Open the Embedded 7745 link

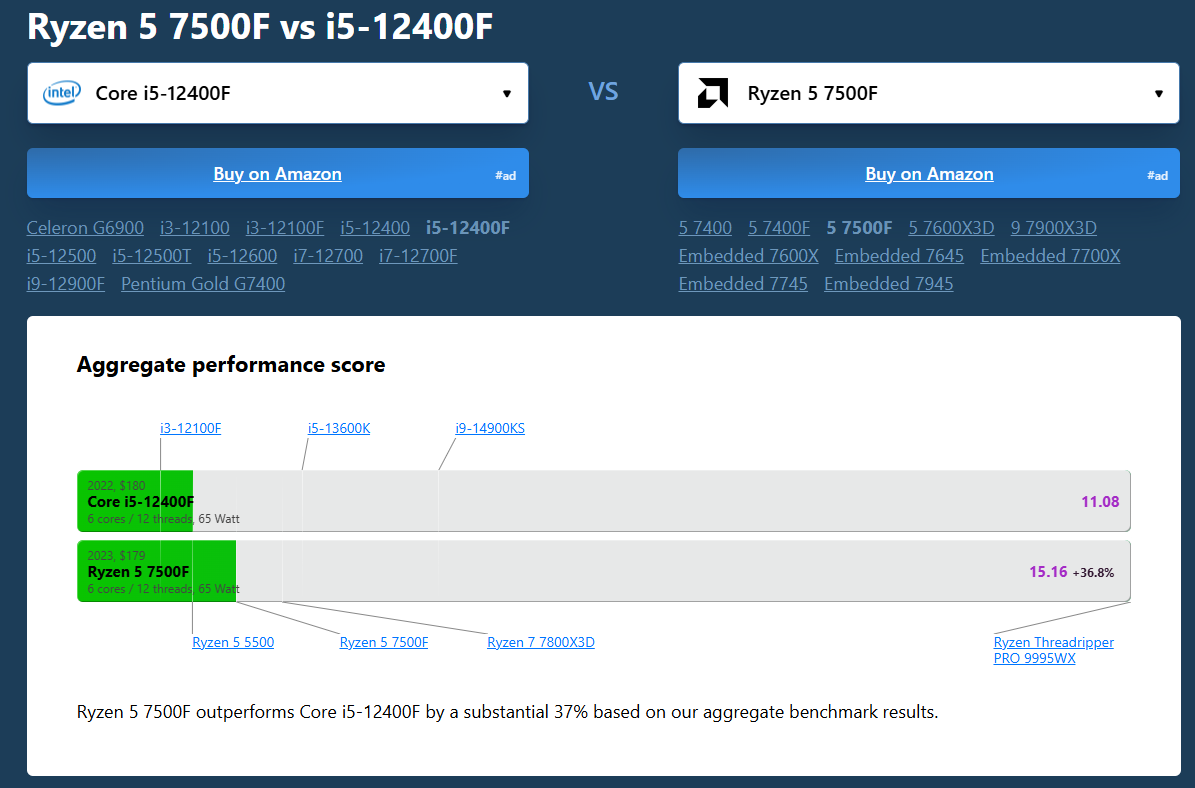pos(743,284)
